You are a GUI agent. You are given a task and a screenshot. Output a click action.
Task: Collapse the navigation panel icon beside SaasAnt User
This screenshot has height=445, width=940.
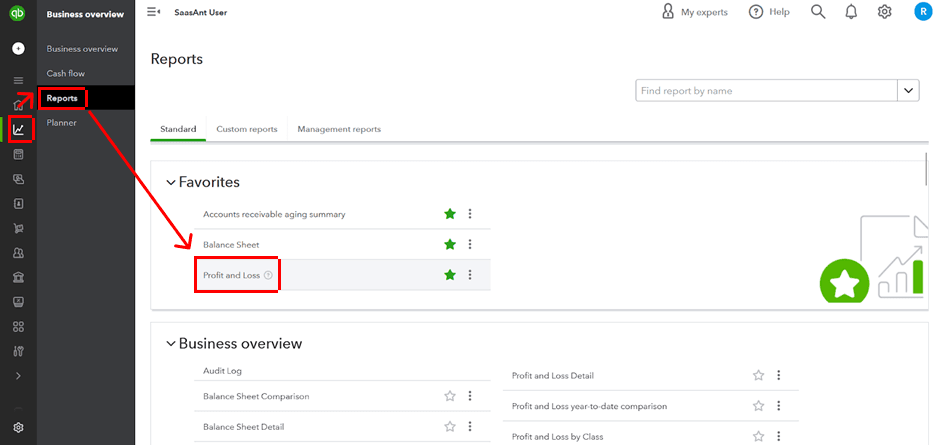(x=153, y=12)
